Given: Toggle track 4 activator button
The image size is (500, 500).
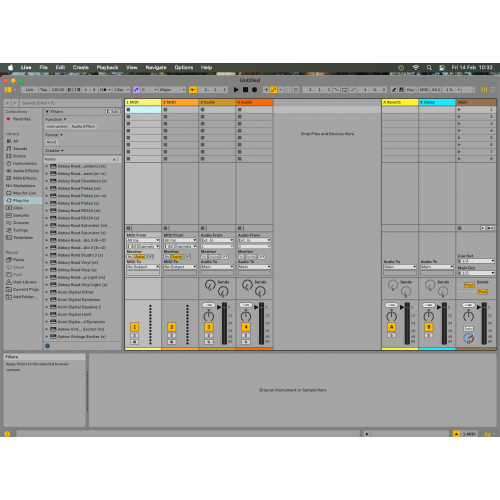Looking at the screenshot, I should tap(246, 327).
